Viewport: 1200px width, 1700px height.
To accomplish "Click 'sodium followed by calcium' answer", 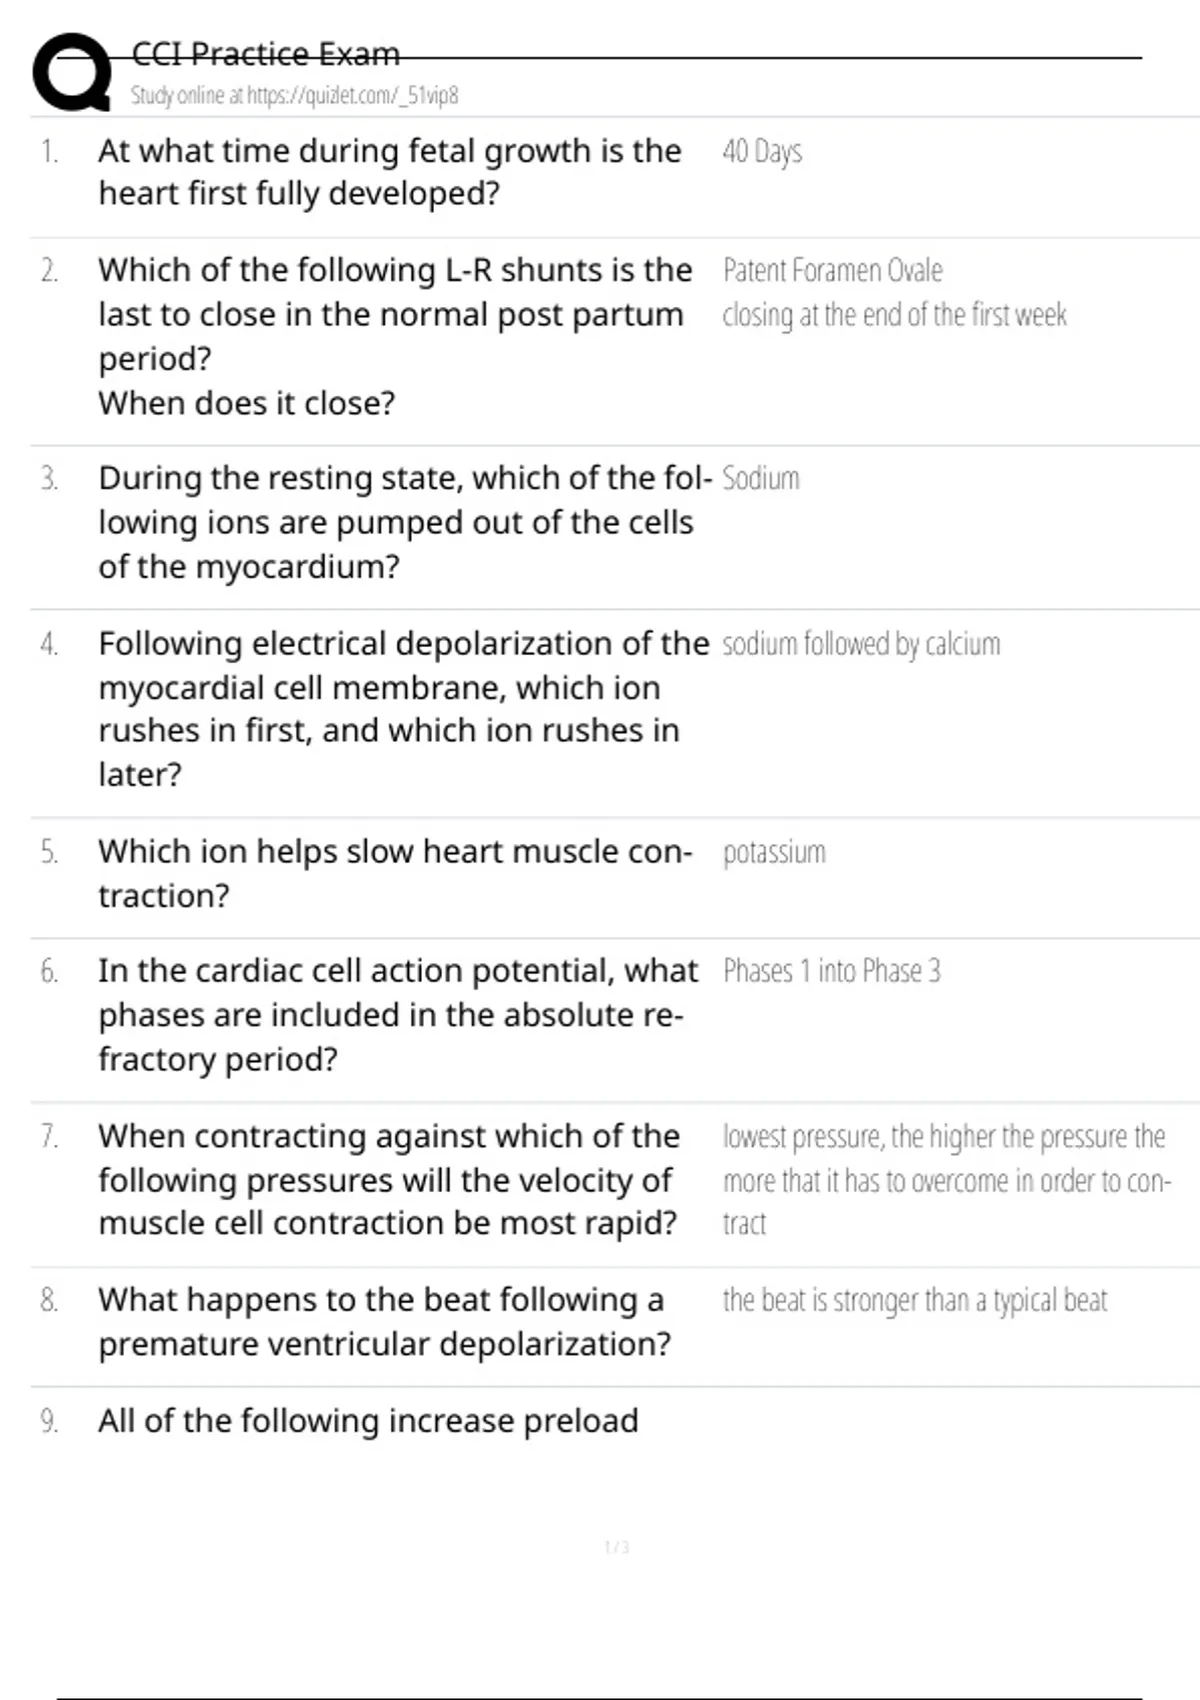I will click(861, 644).
